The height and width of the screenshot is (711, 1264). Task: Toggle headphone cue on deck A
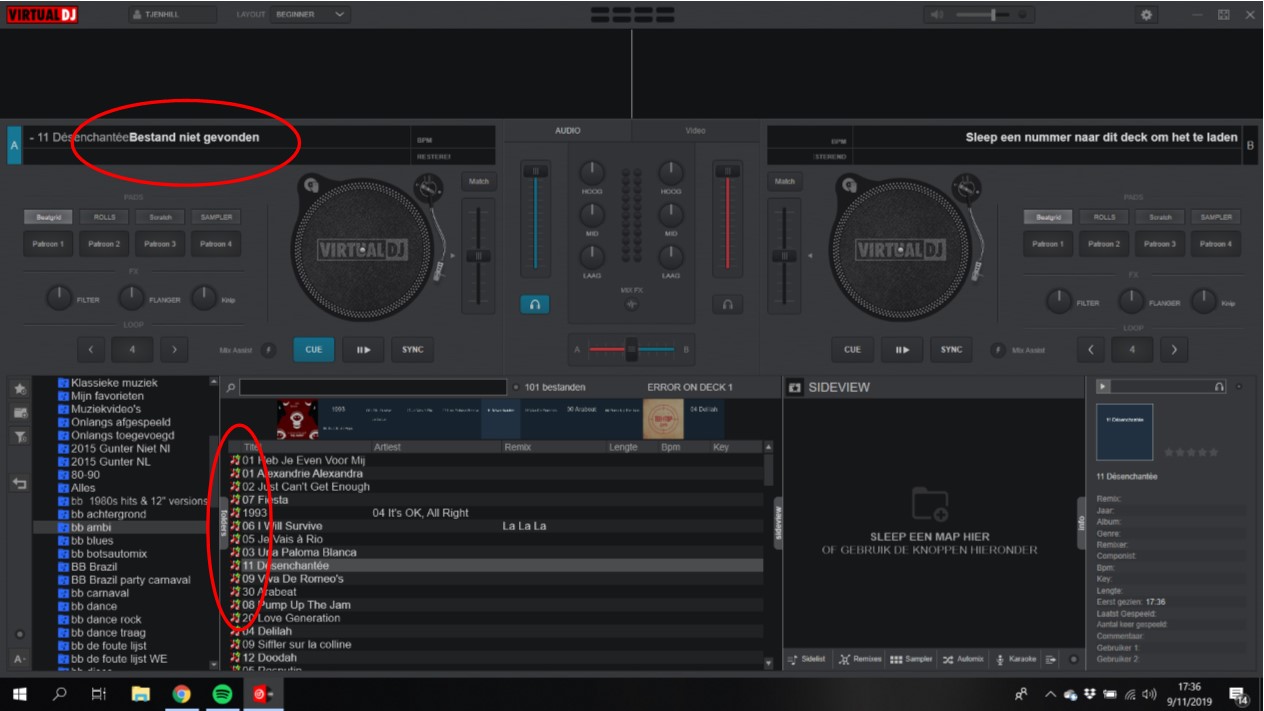535,305
